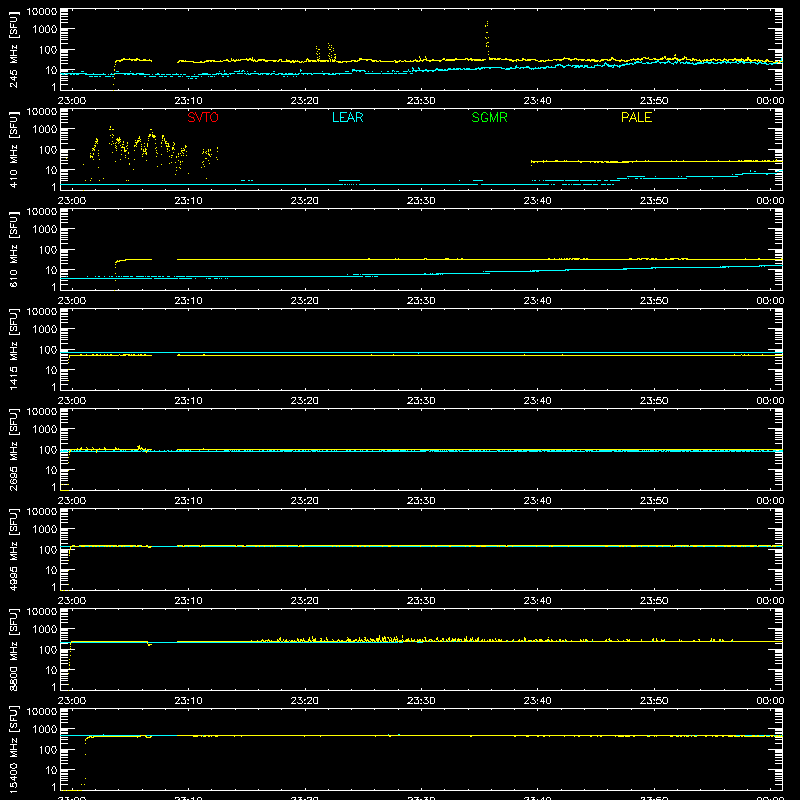Click the 100 y-axis value on the 610 MHz plot
This screenshot has height=800, width=800.
click(48, 250)
